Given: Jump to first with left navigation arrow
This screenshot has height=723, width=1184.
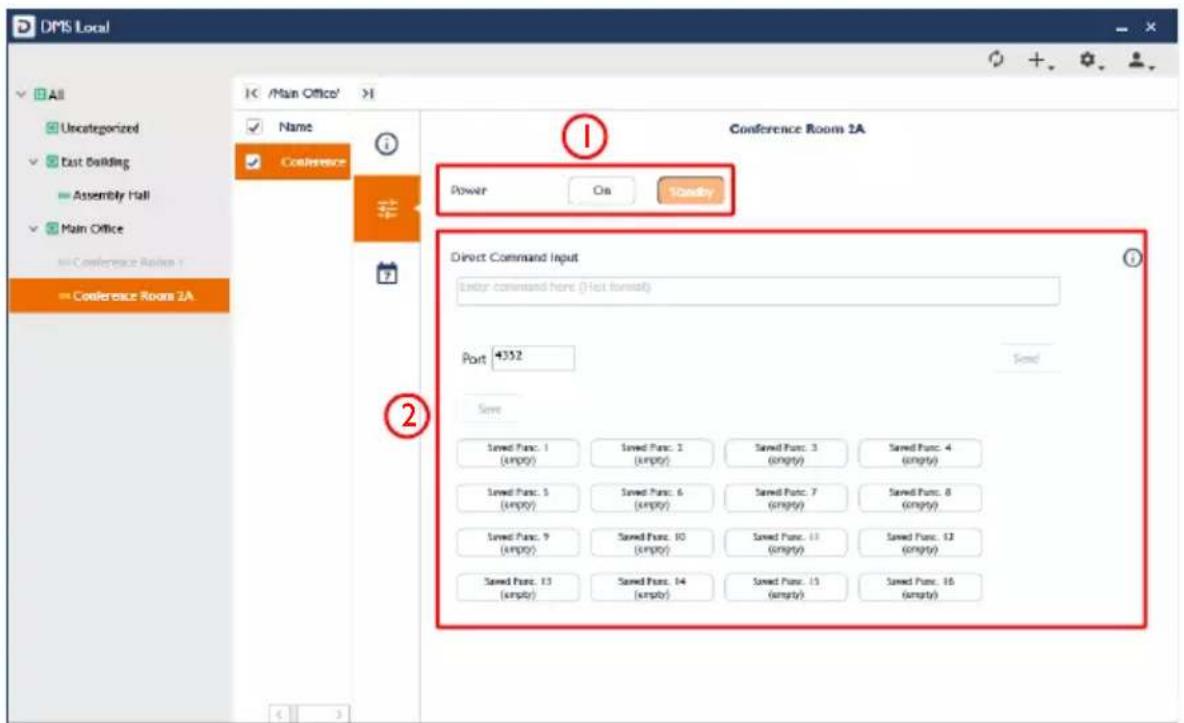Looking at the screenshot, I should (x=251, y=93).
